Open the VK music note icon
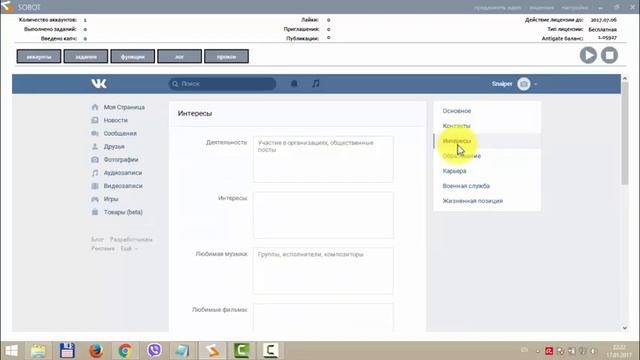The width and height of the screenshot is (640, 360). tap(316, 84)
